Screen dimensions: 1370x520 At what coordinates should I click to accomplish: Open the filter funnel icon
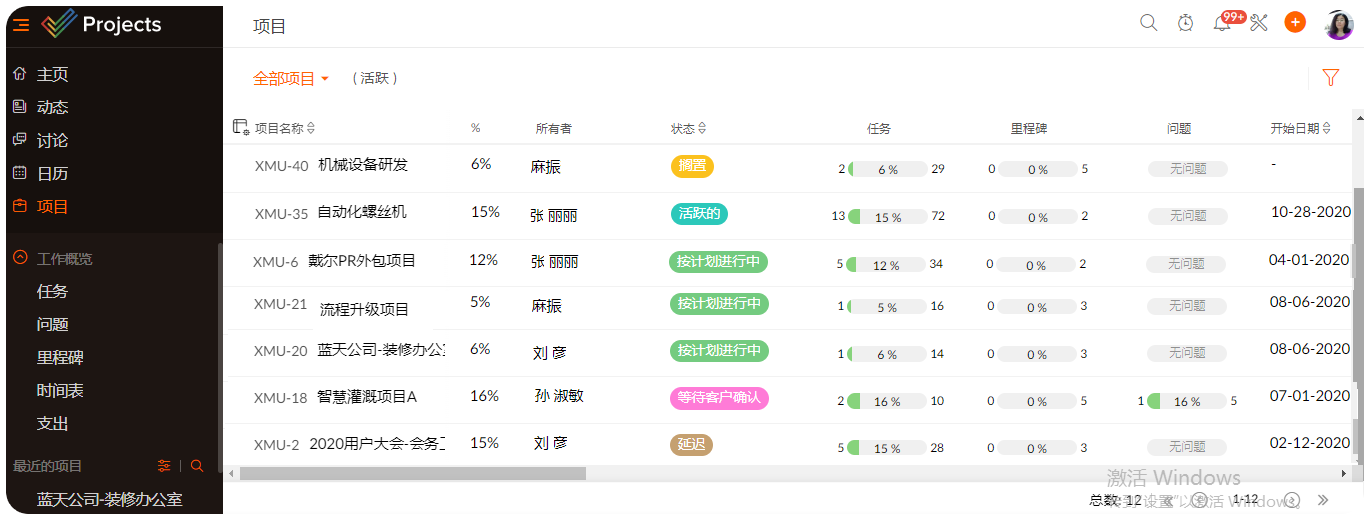pyautogui.click(x=1330, y=77)
